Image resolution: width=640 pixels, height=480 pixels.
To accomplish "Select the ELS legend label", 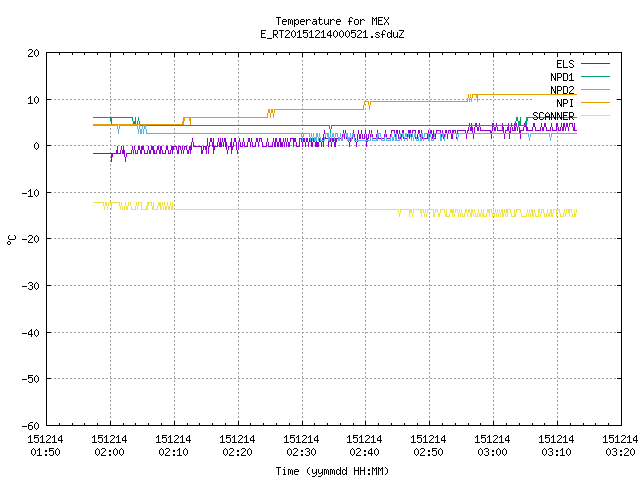I will click(565, 64).
